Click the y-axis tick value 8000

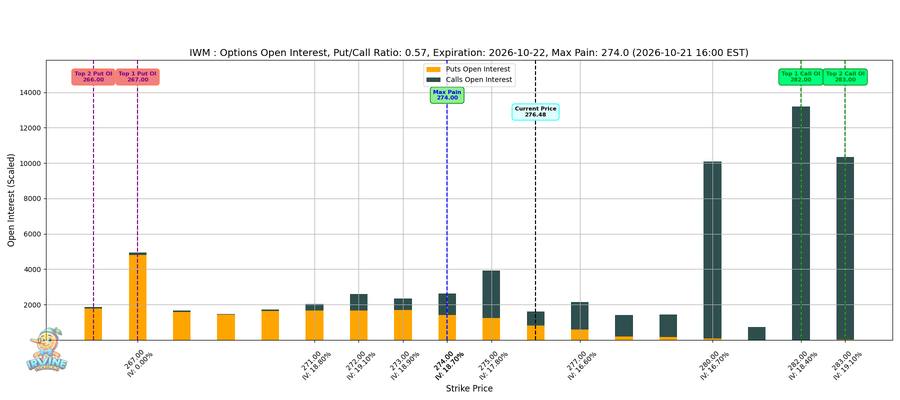coord(34,199)
